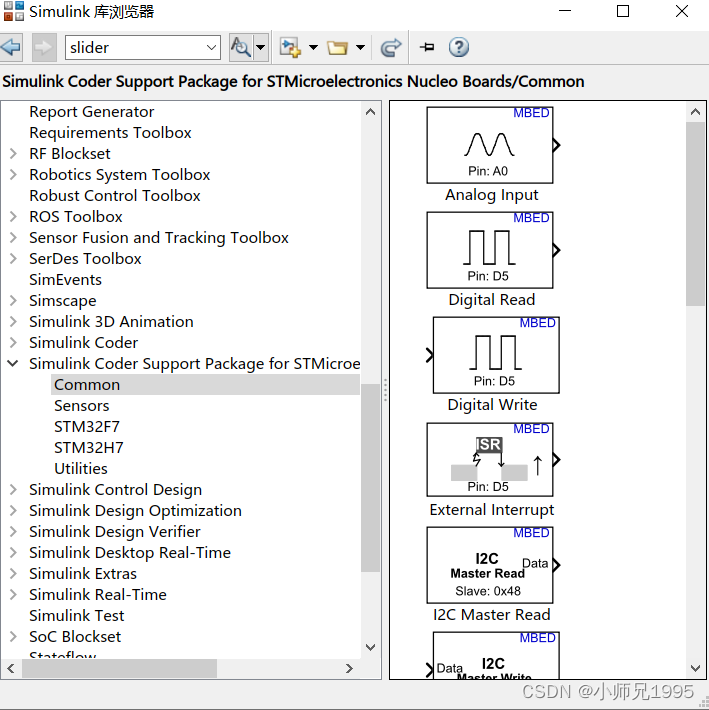Expand the Simulink 3D Animation node

(13, 322)
